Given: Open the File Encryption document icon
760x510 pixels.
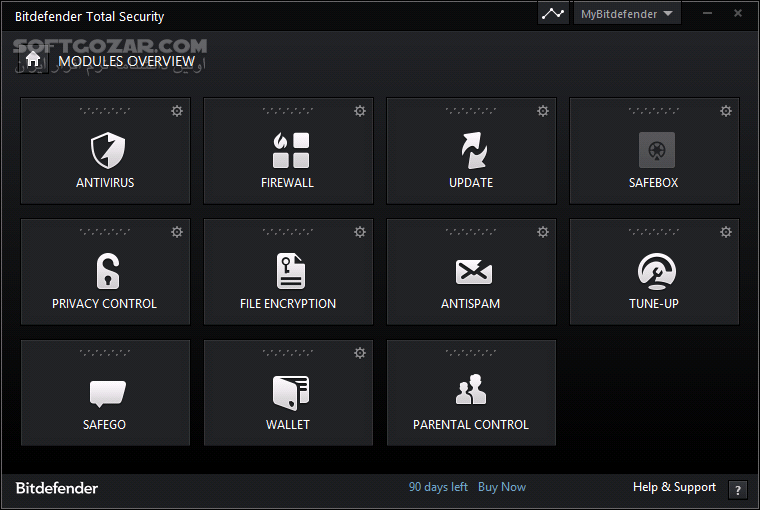Looking at the screenshot, I should 289,271.
